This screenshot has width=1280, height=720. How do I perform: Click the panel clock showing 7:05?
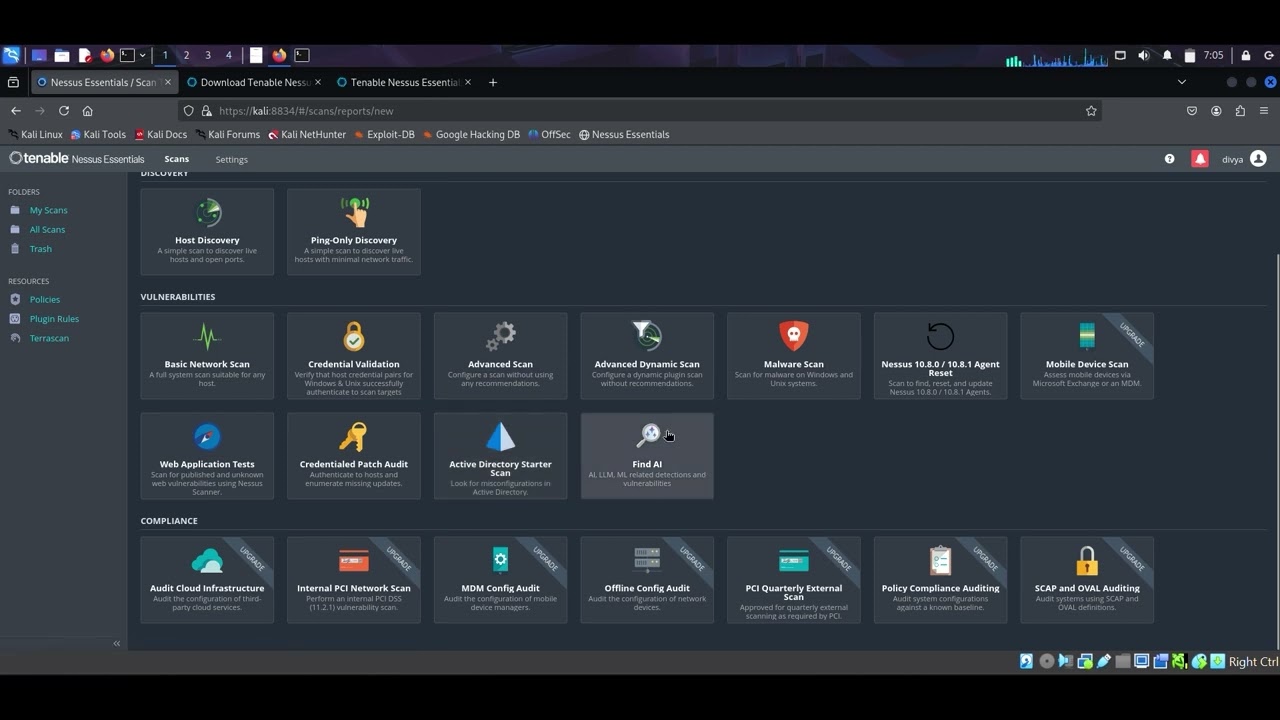[1214, 55]
